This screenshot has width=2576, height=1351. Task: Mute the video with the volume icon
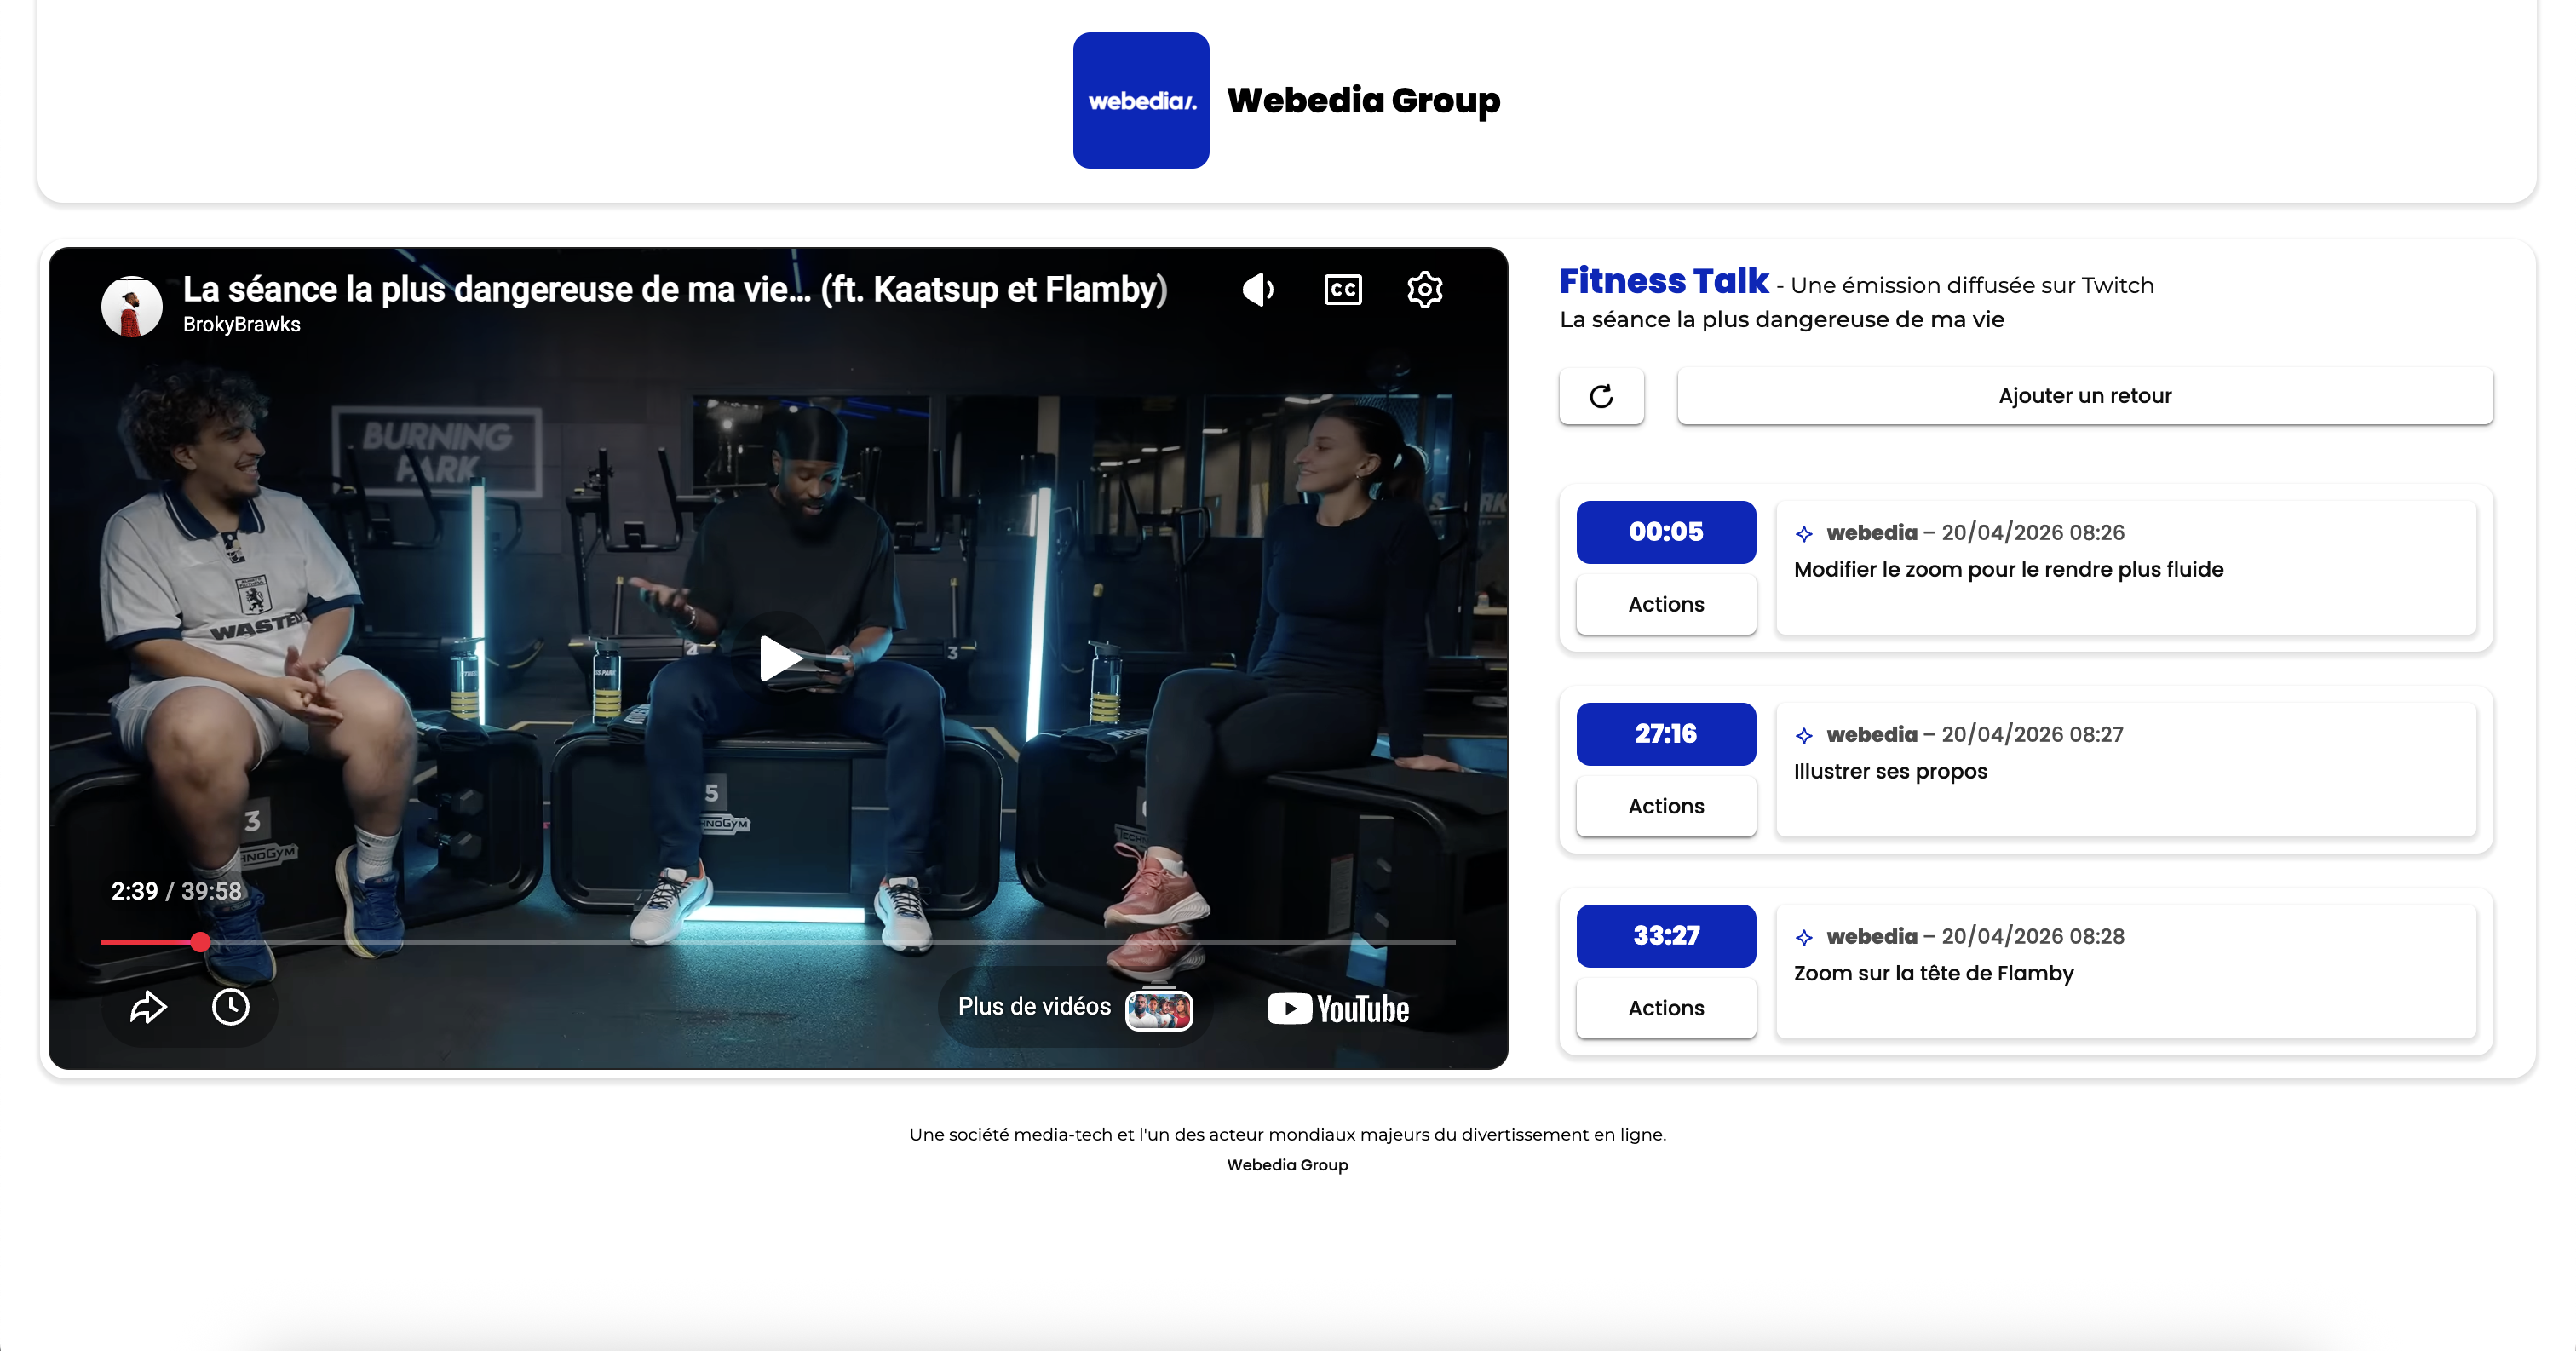click(1258, 289)
